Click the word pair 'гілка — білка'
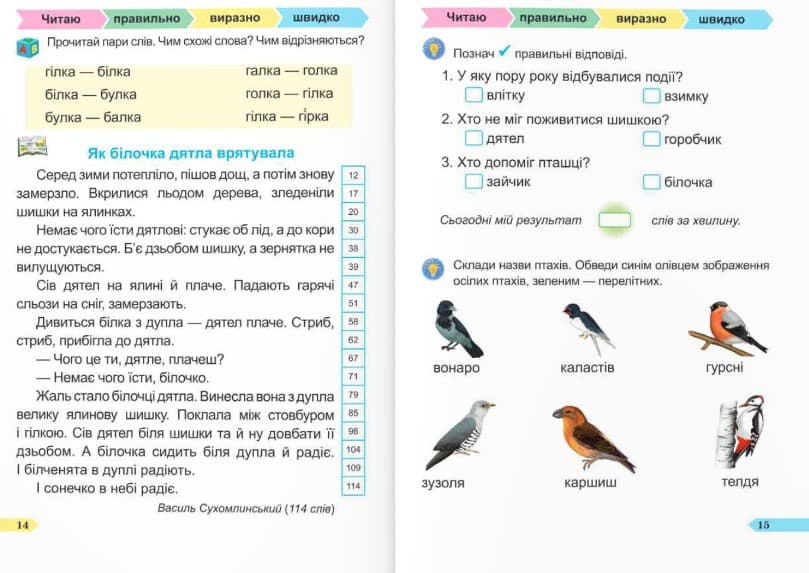 (x=88, y=72)
